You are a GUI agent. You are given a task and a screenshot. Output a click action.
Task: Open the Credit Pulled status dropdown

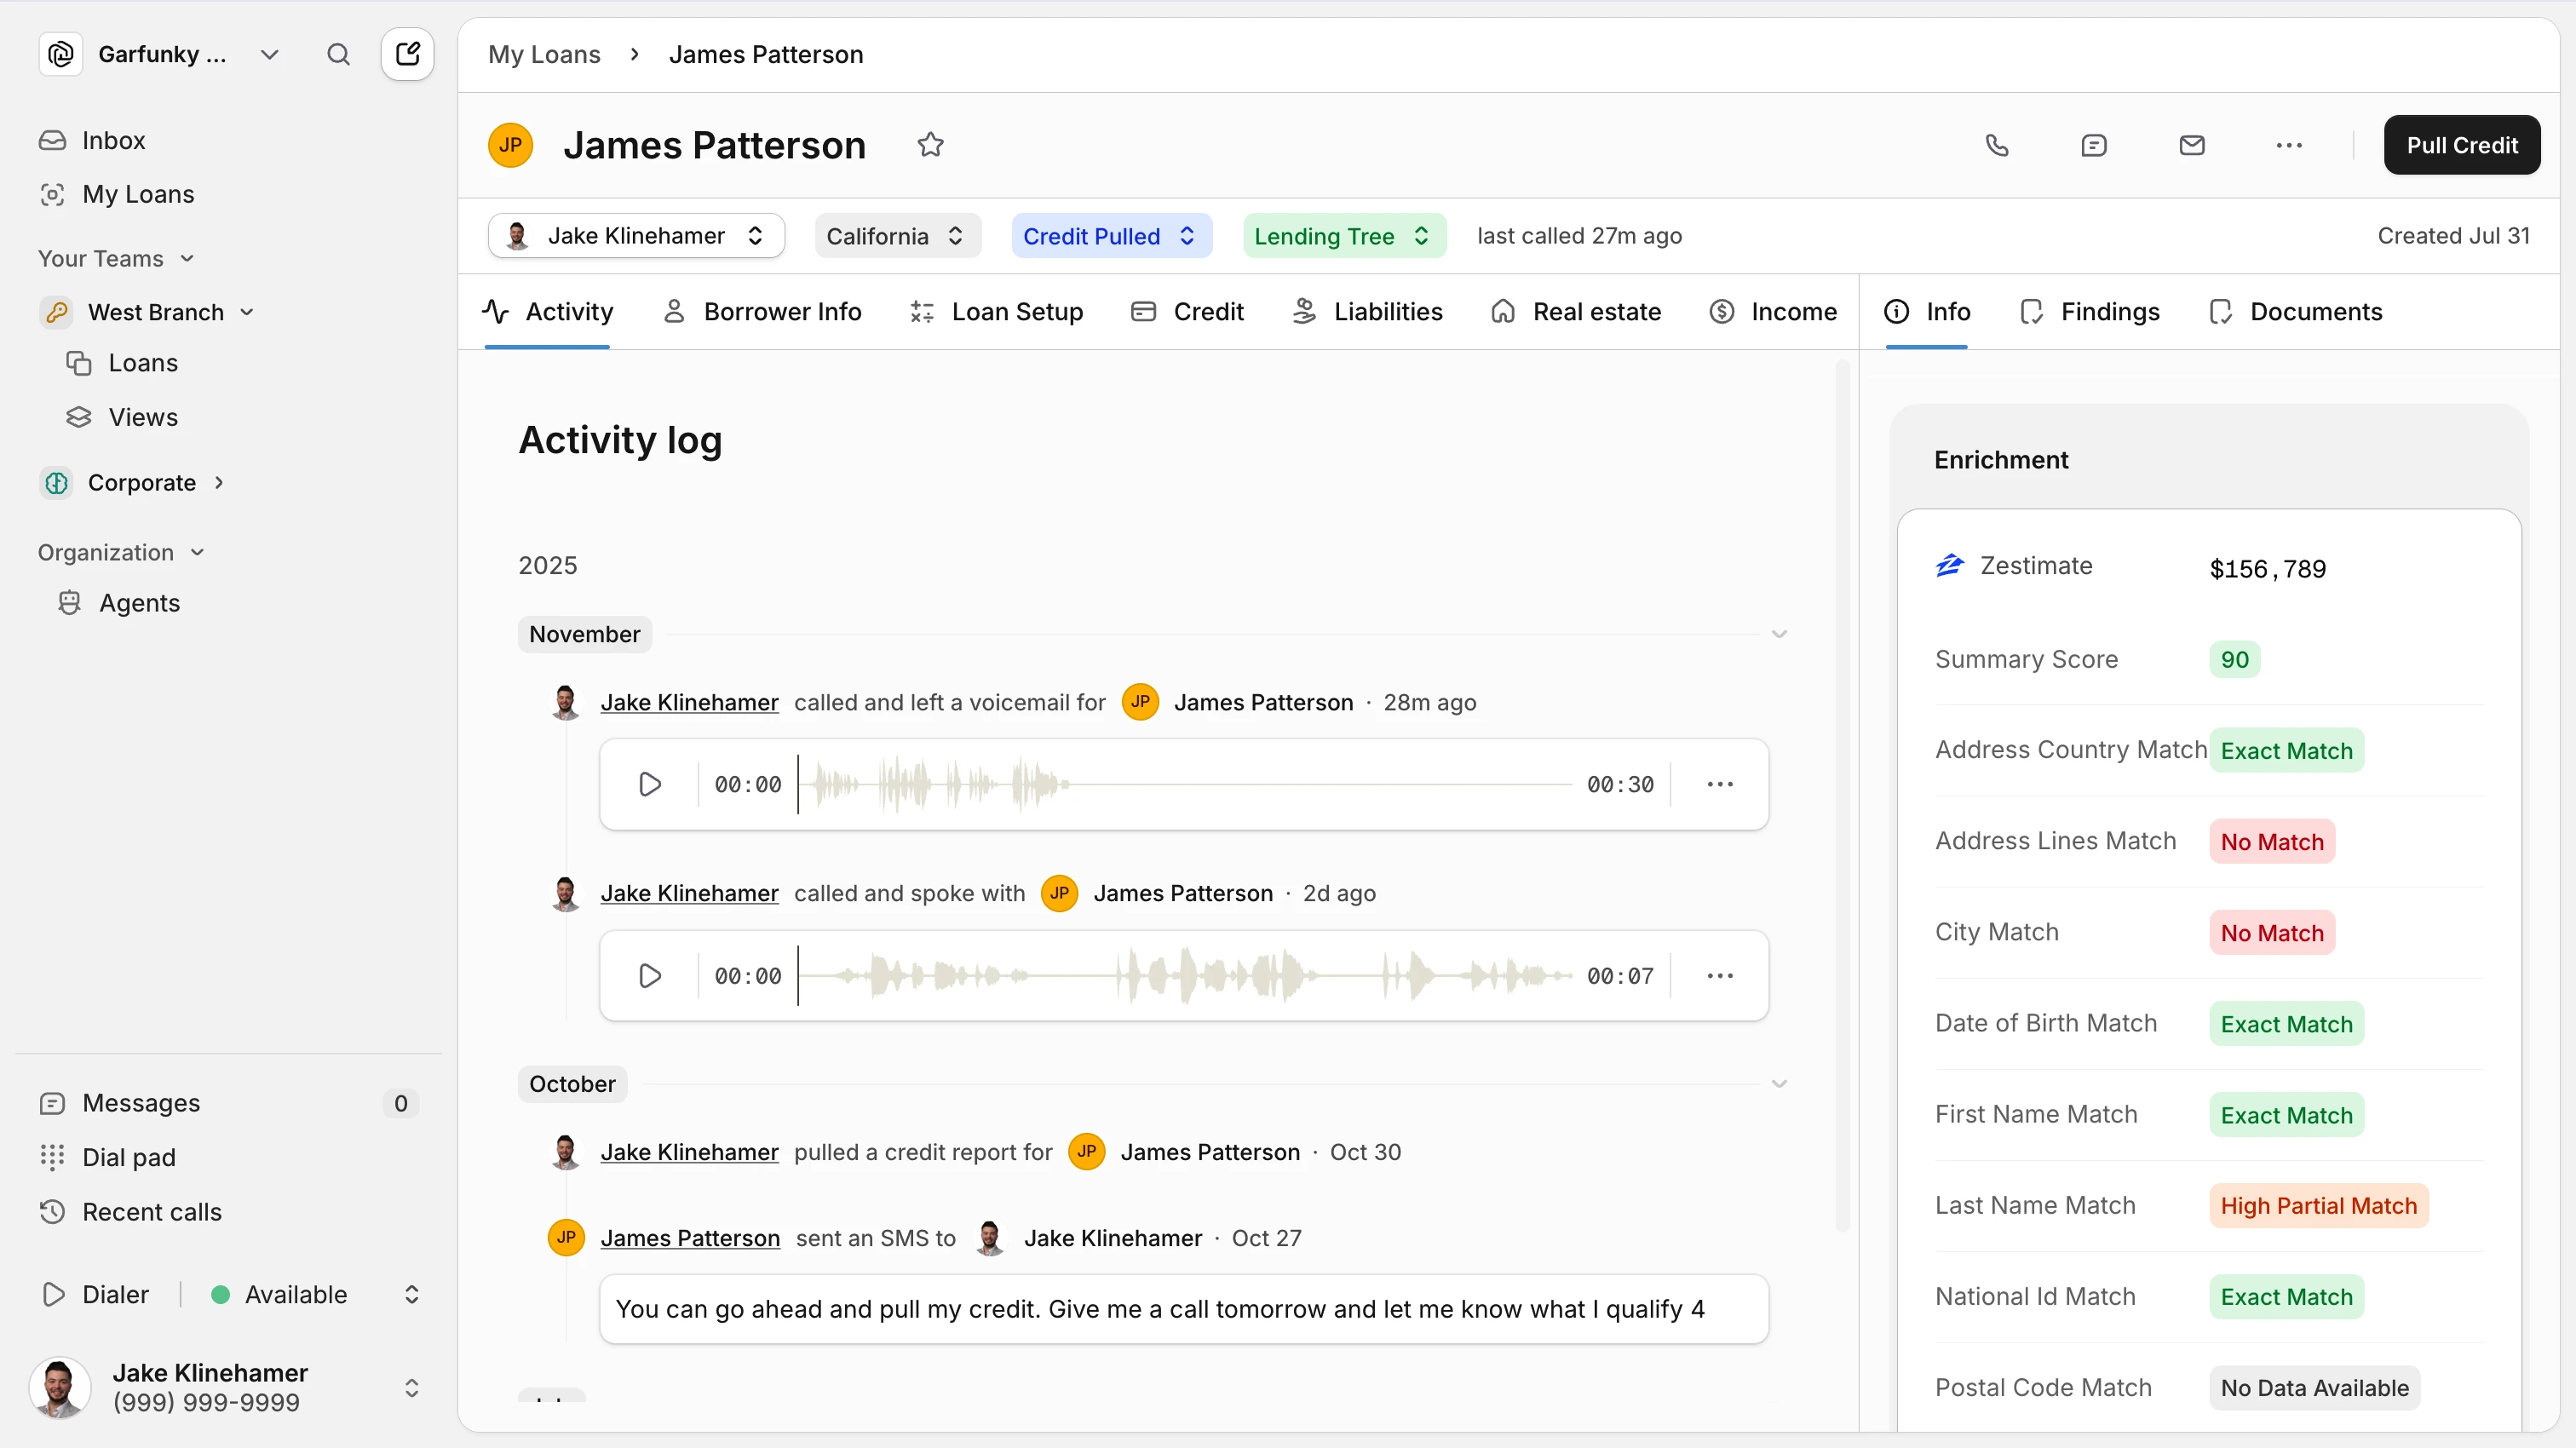pos(1111,236)
